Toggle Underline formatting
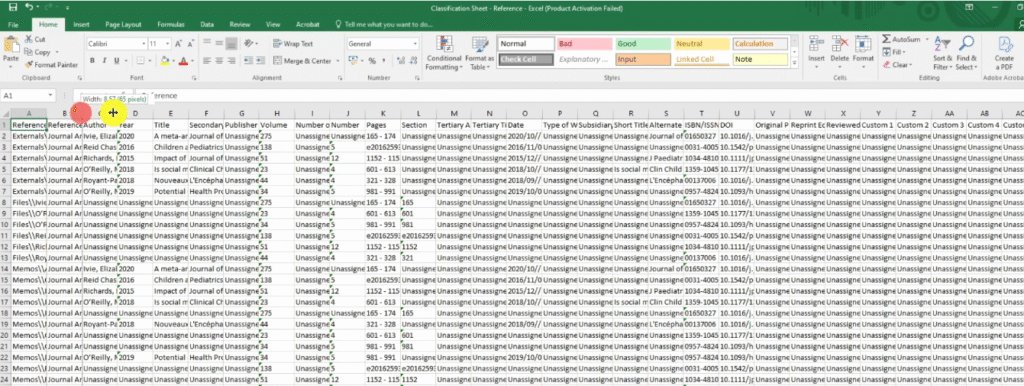This screenshot has width=1024, height=386. coord(117,61)
